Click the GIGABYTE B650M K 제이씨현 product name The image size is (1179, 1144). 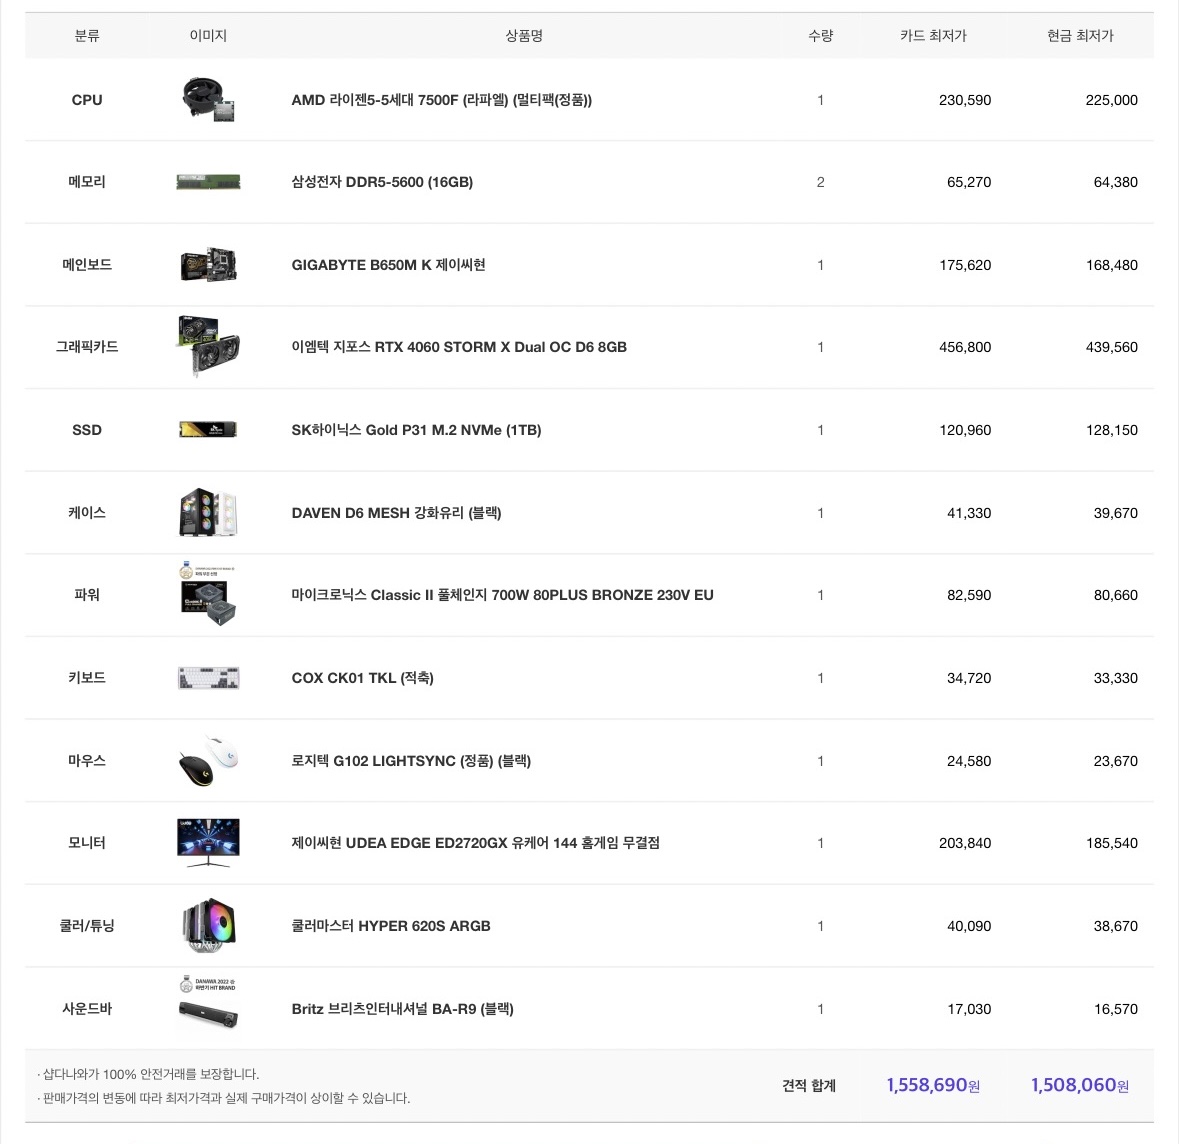click(x=388, y=265)
